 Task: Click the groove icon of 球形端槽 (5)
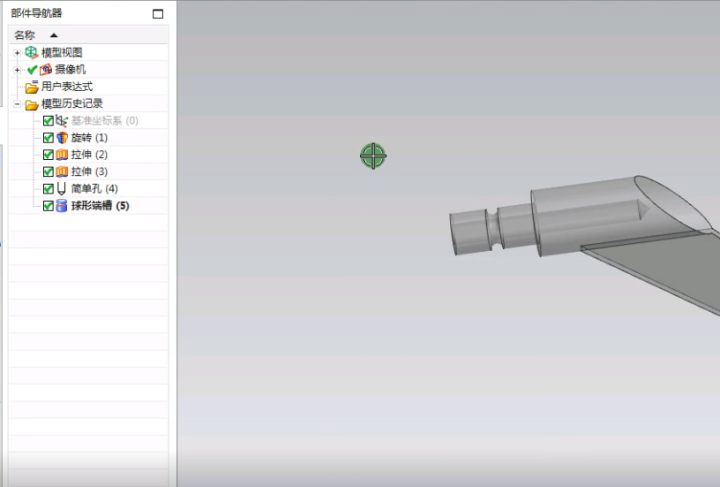pyautogui.click(x=62, y=206)
